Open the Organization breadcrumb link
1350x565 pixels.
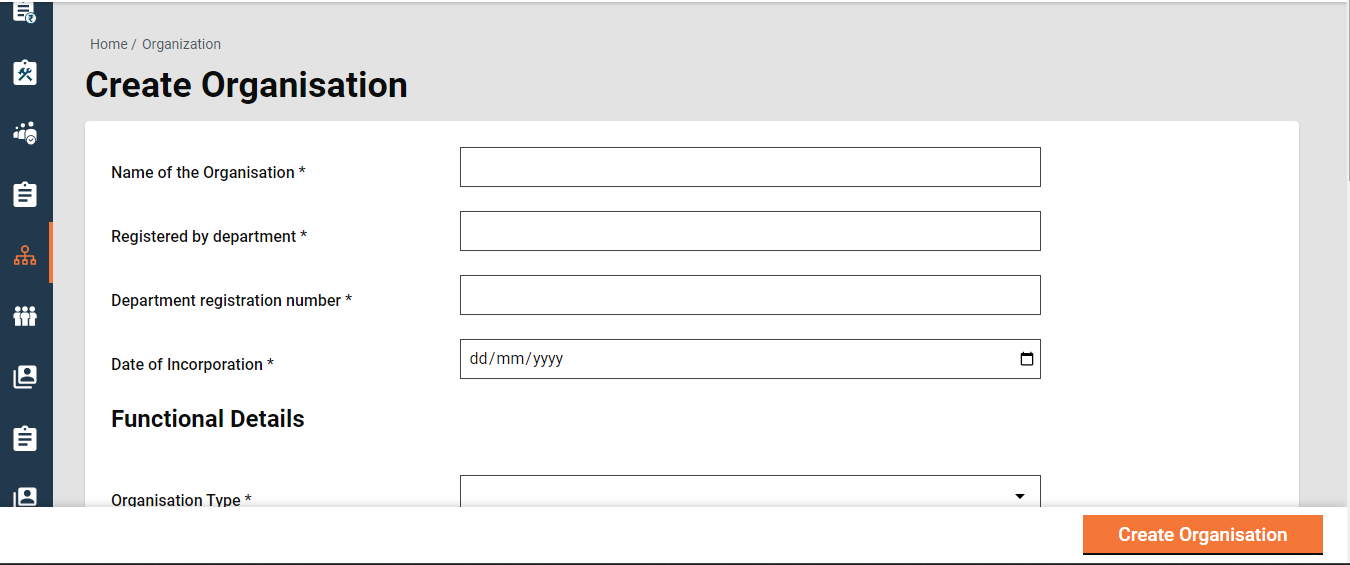tap(181, 44)
